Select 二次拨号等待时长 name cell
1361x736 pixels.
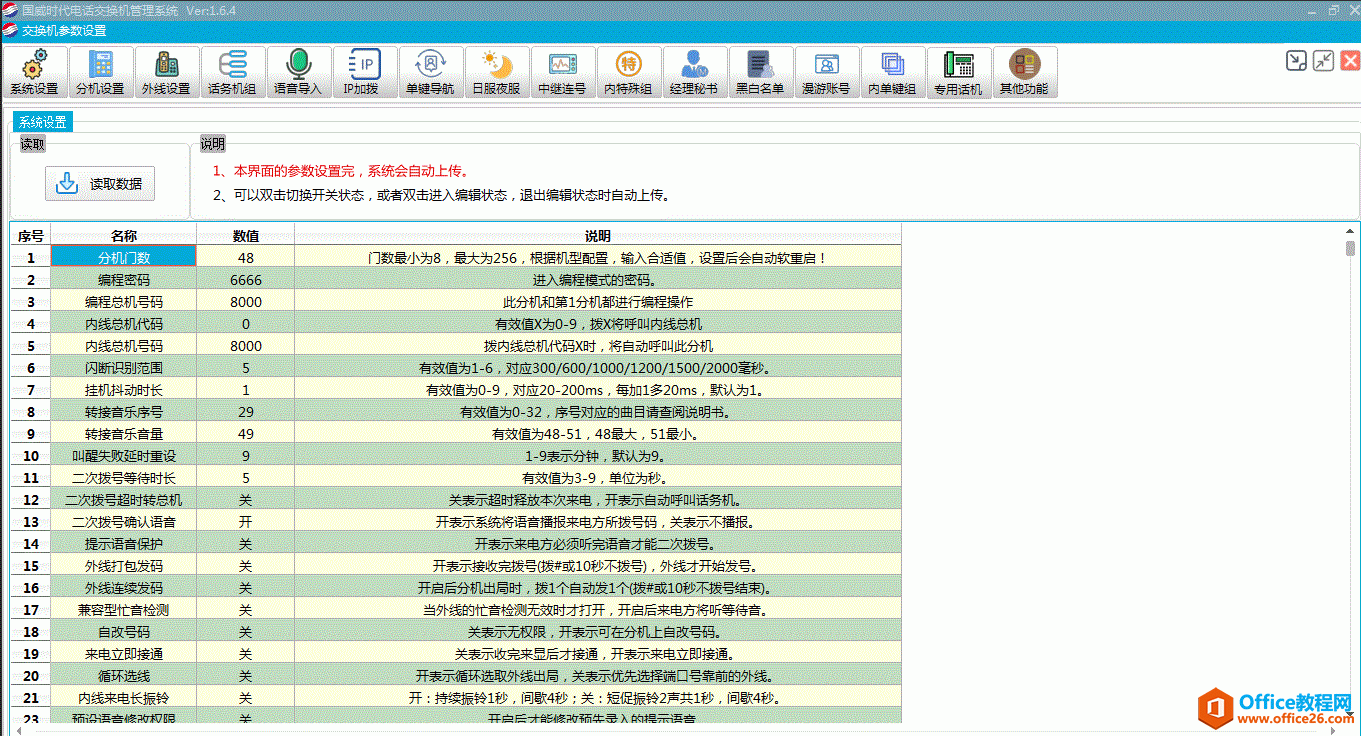[124, 478]
